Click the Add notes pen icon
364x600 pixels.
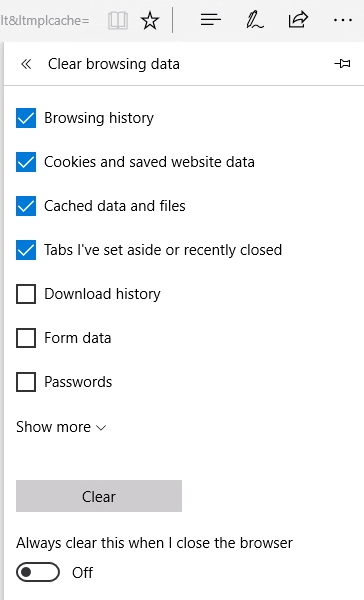[255, 20]
